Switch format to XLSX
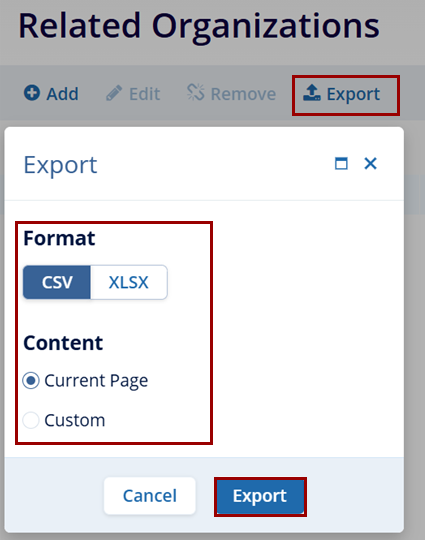 click(x=129, y=282)
